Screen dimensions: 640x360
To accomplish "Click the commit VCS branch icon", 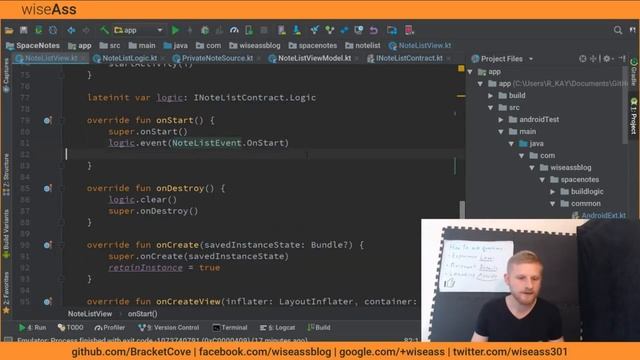I will click(x=329, y=31).
